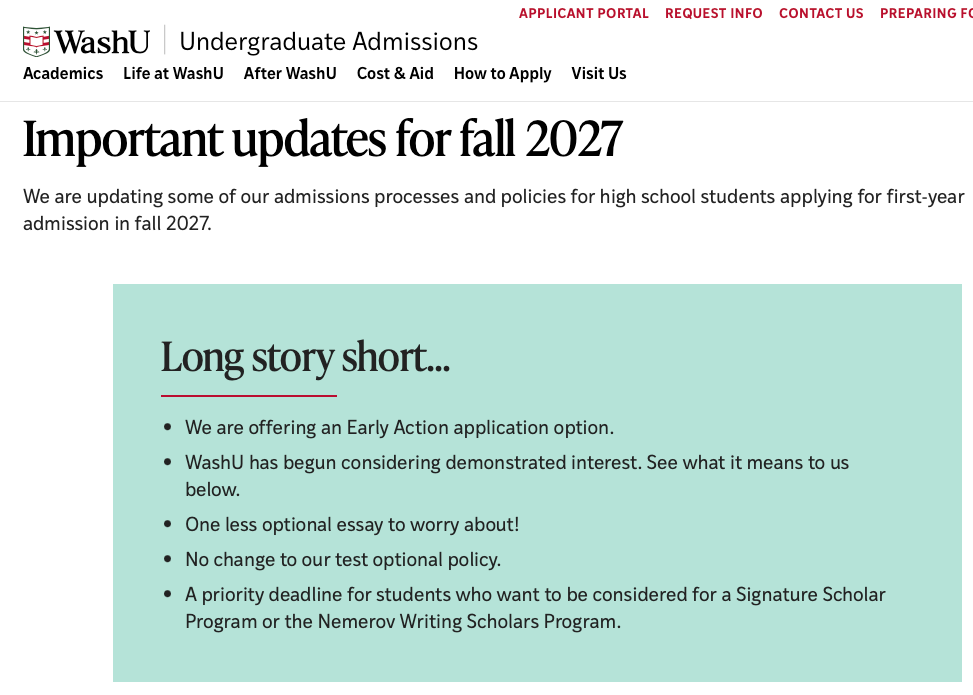
Task: Go to the Contact Us page
Action: tap(821, 13)
